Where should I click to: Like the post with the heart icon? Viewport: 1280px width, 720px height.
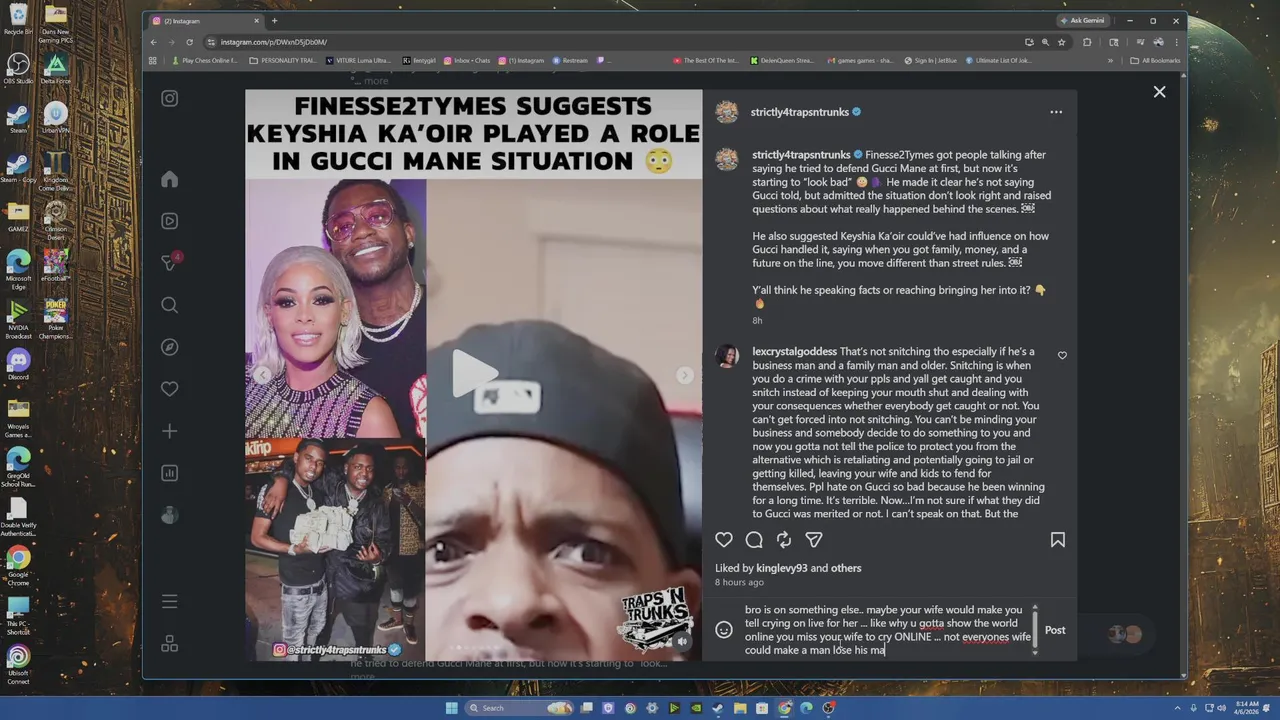coord(724,540)
